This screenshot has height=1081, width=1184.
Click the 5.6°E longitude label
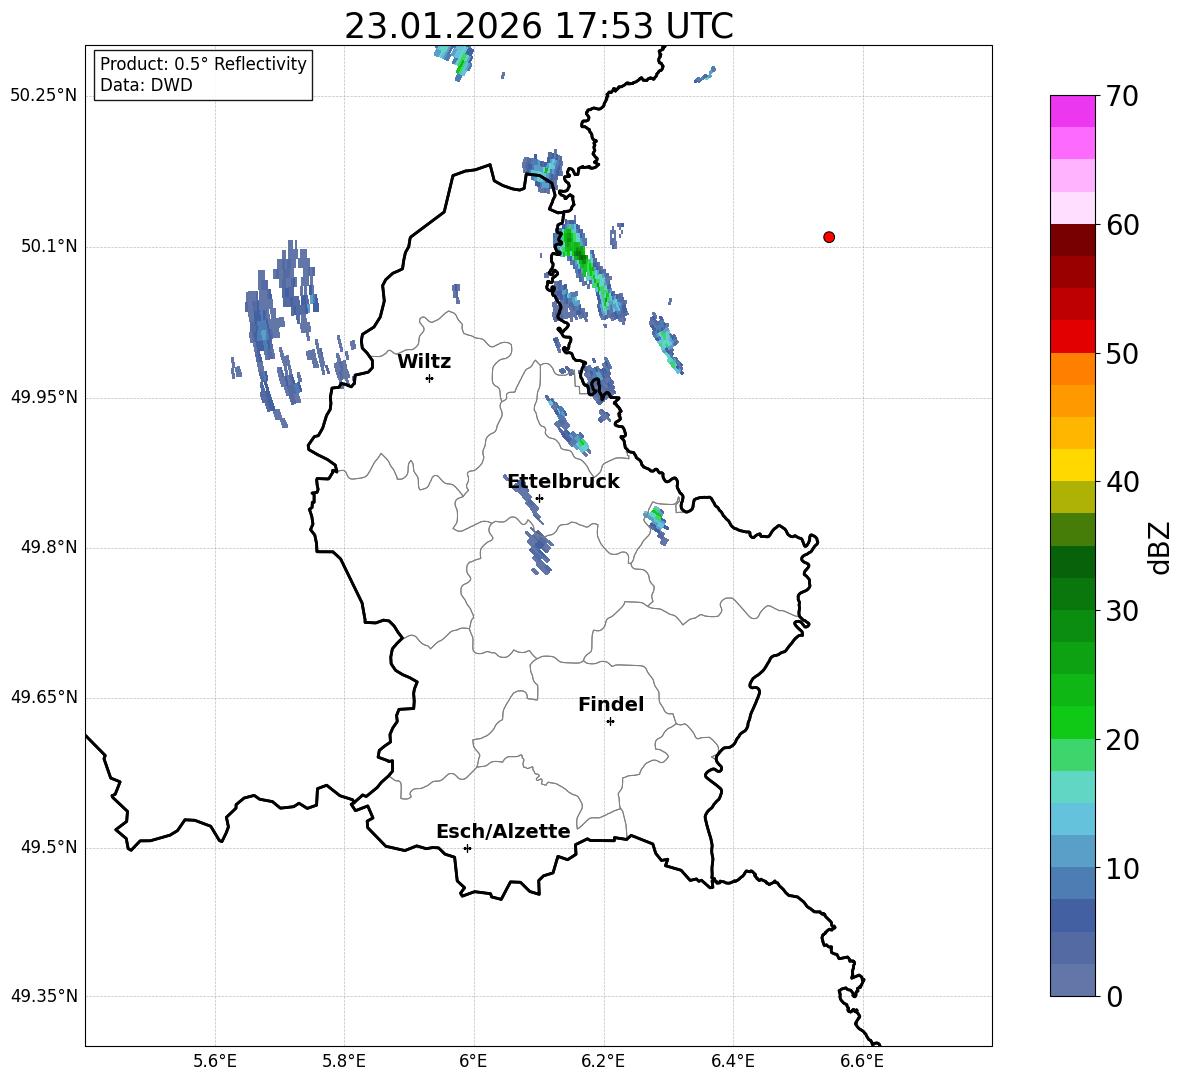[x=215, y=1061]
